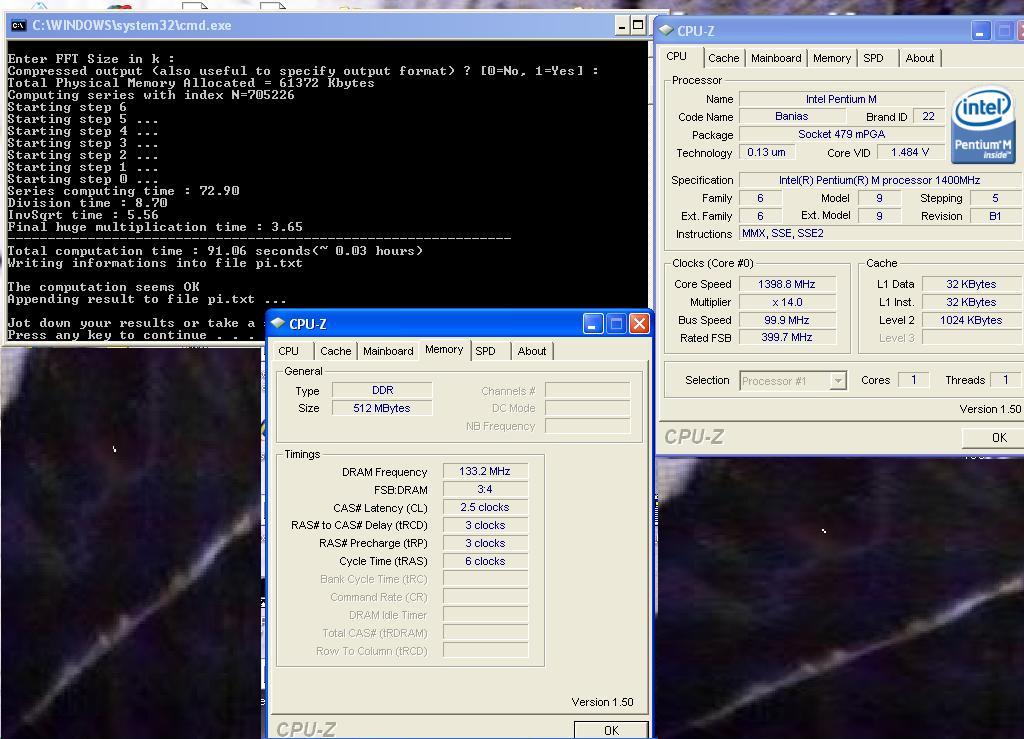Select the Memory tab in the front CPU-Z window
Viewport: 1024px width, 739px height.
tap(444, 350)
